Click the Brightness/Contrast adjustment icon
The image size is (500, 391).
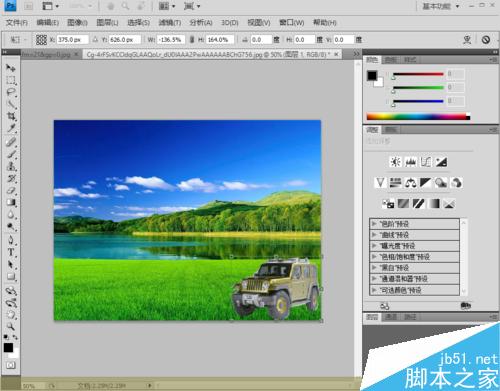click(396, 162)
